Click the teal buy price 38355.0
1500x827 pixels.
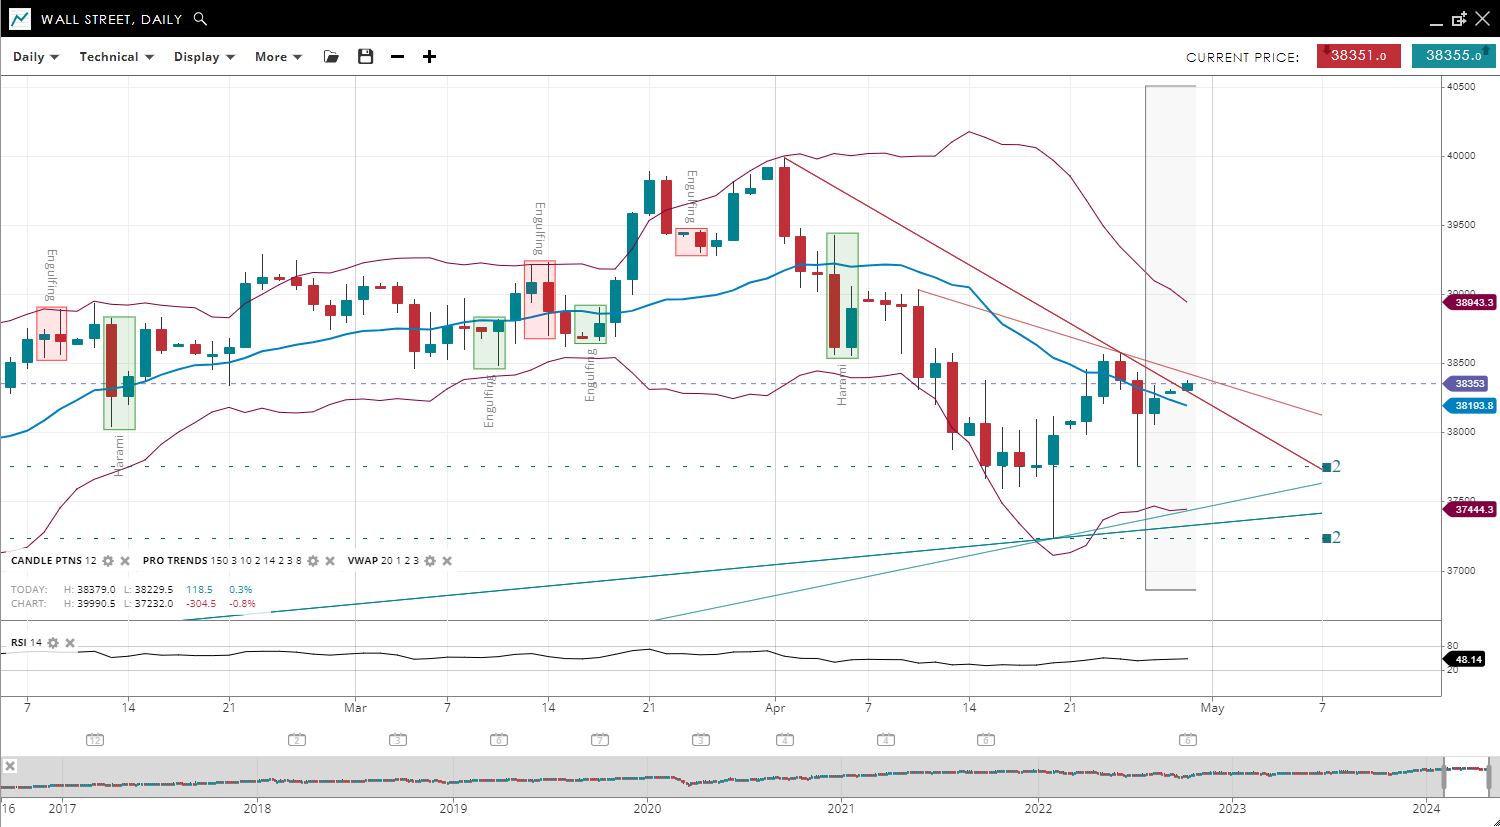point(1453,56)
